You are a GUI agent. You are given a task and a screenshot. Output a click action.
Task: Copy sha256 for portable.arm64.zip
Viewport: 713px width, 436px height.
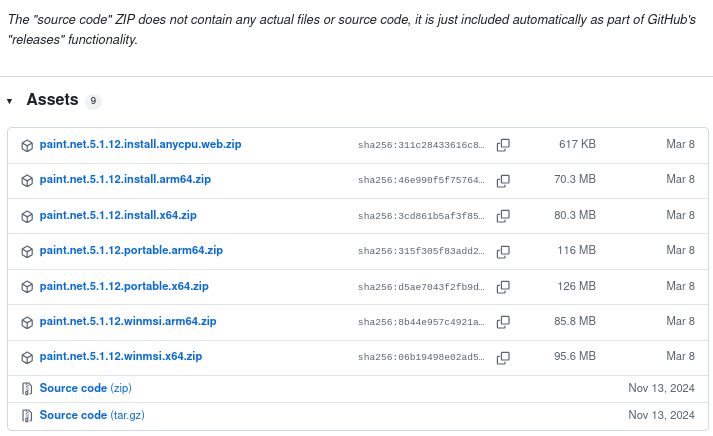(503, 251)
